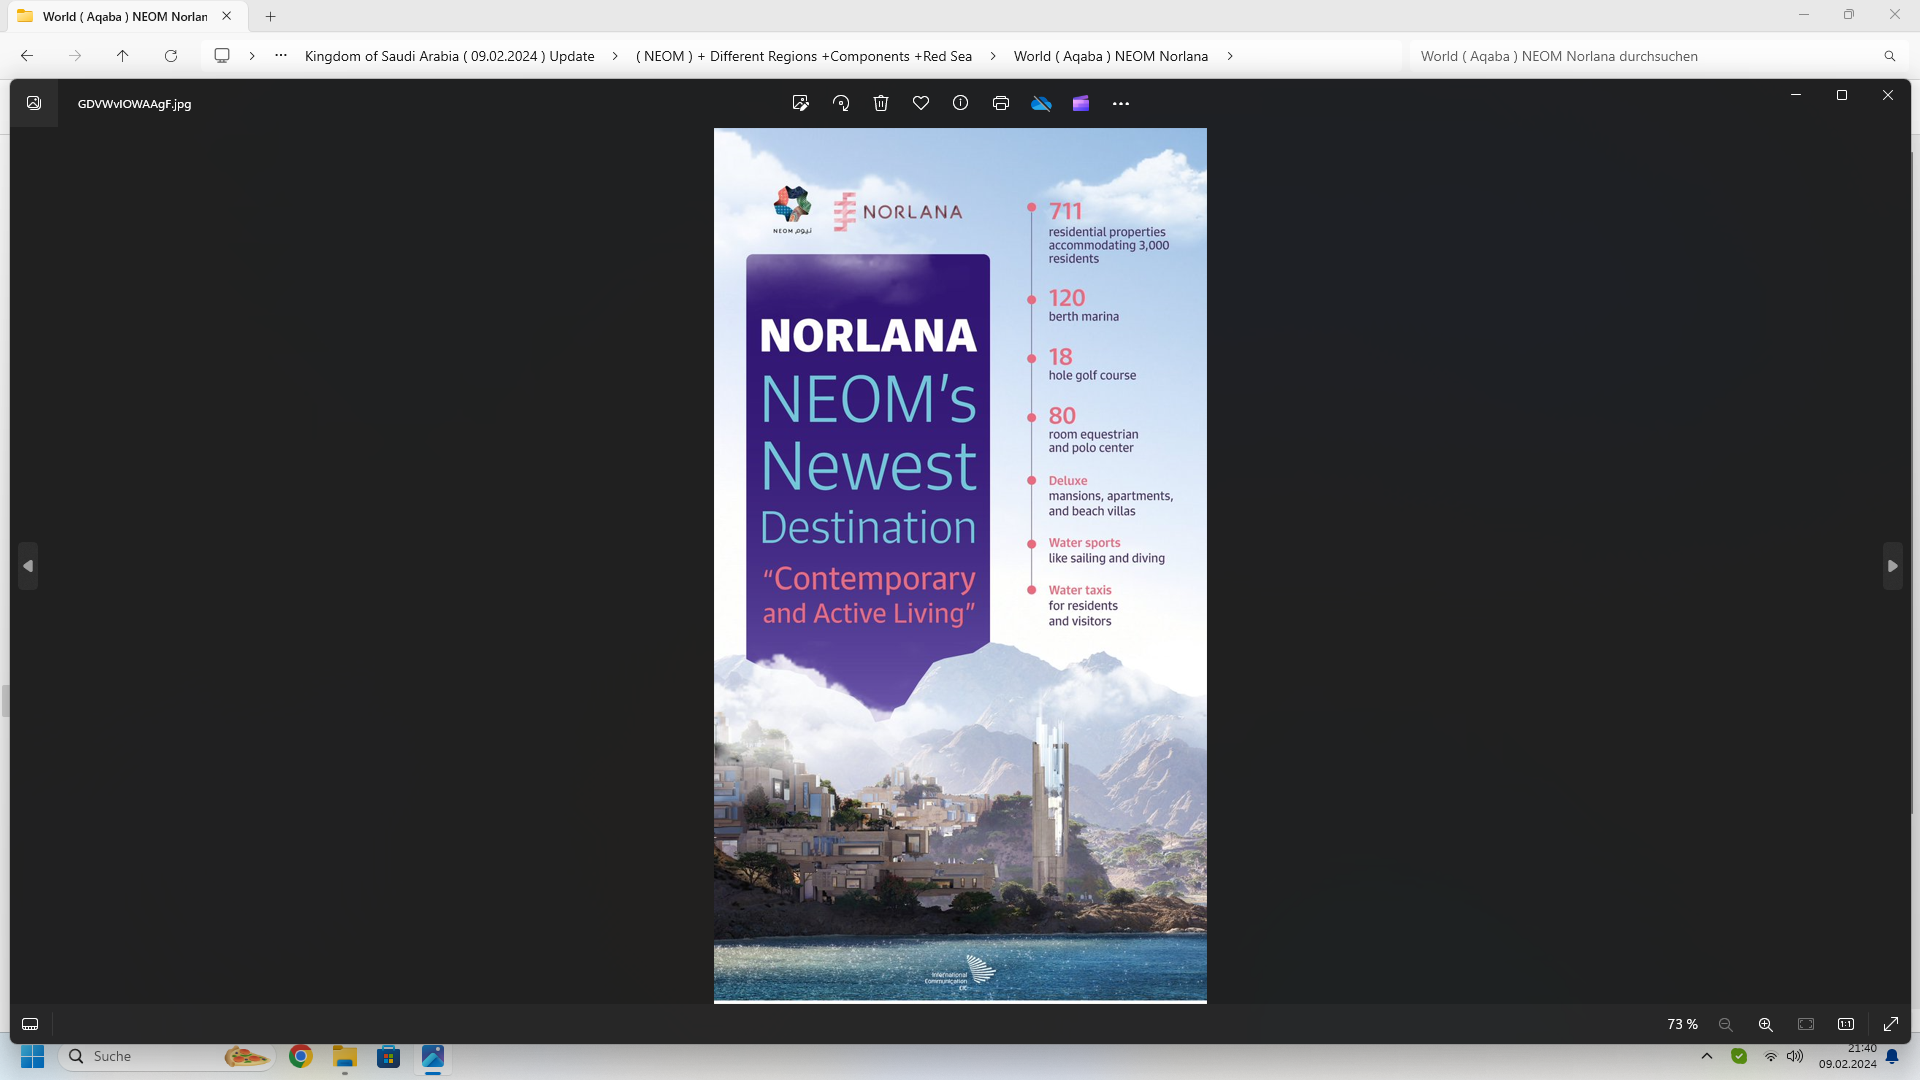Expand the chevron next to the monitor icon
The image size is (1920, 1080).
[252, 56]
